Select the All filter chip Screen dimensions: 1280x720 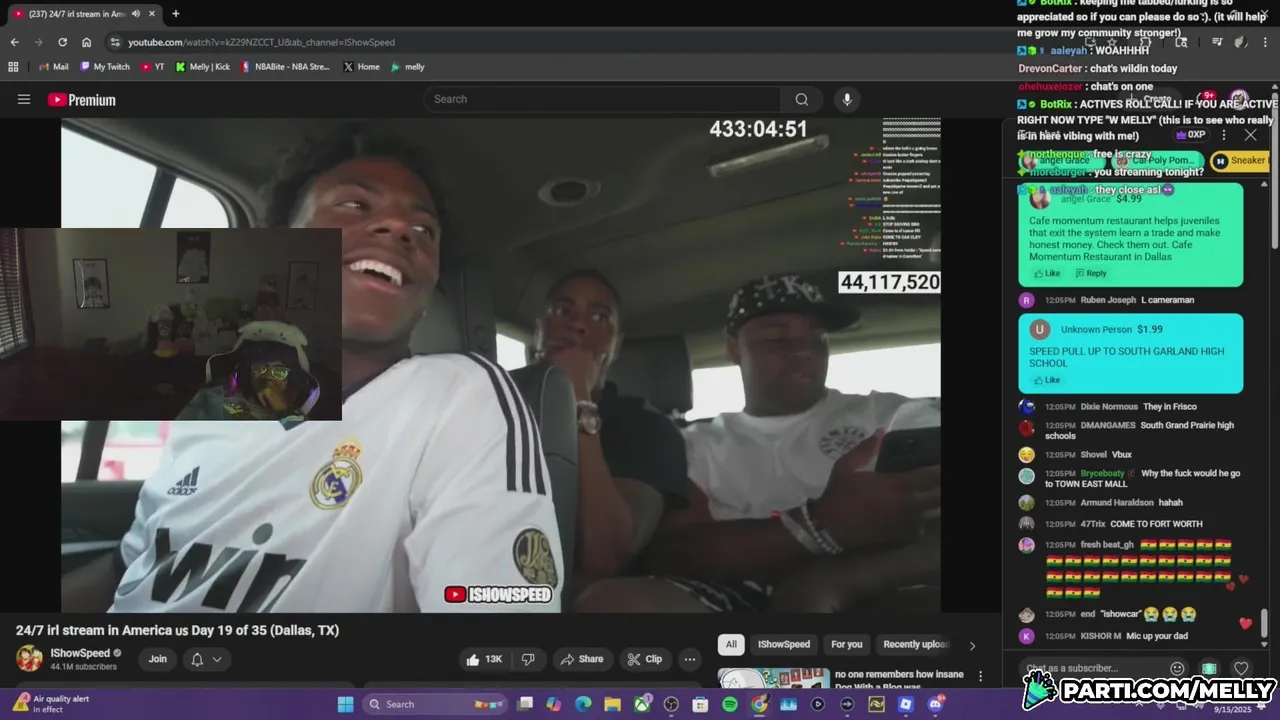click(x=731, y=644)
